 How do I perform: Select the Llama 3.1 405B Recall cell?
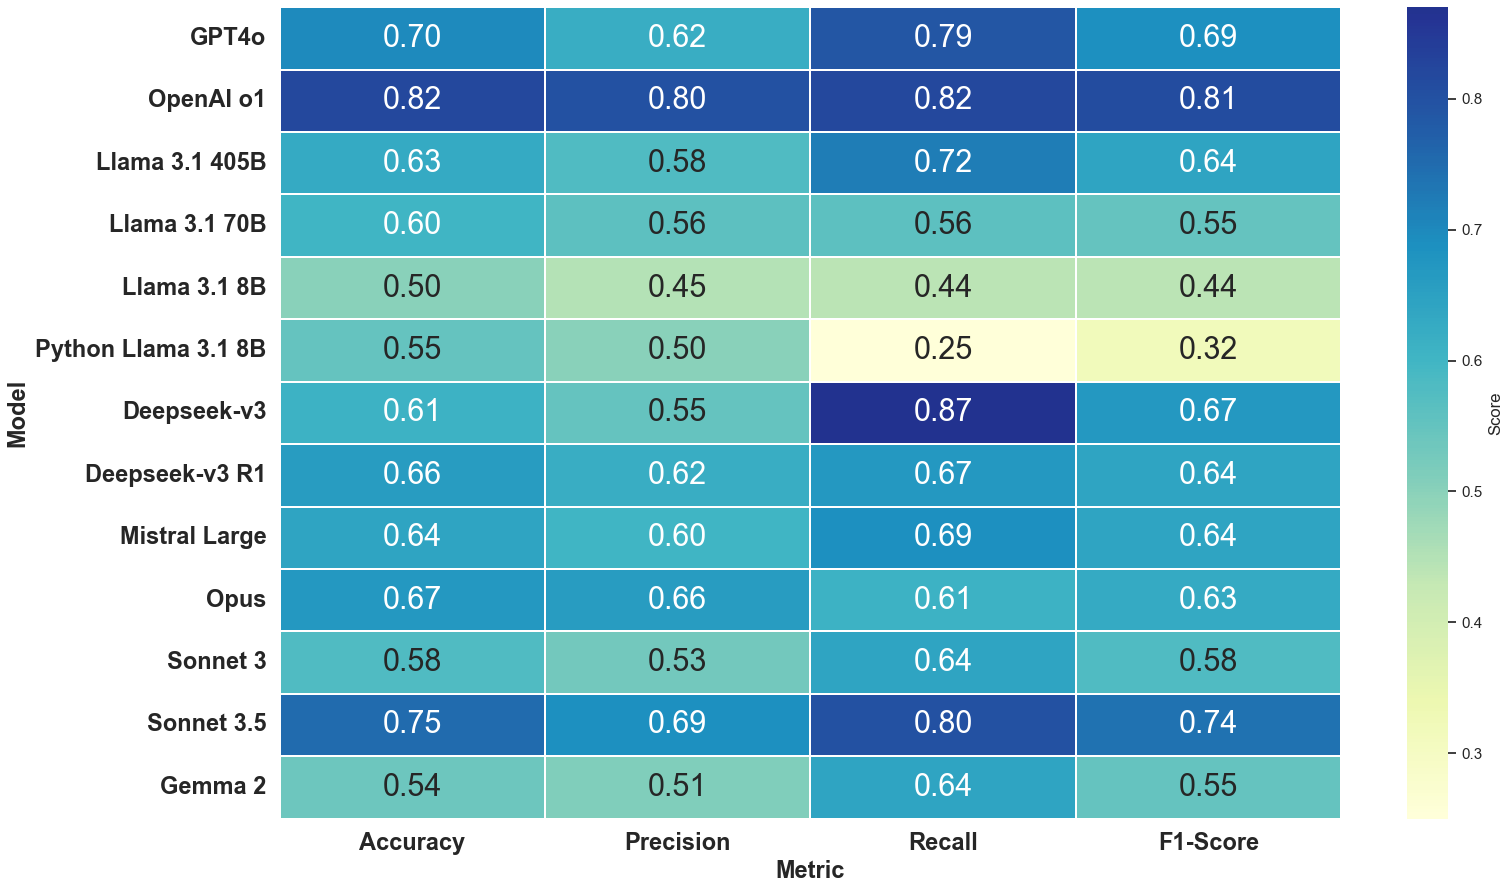(x=942, y=162)
